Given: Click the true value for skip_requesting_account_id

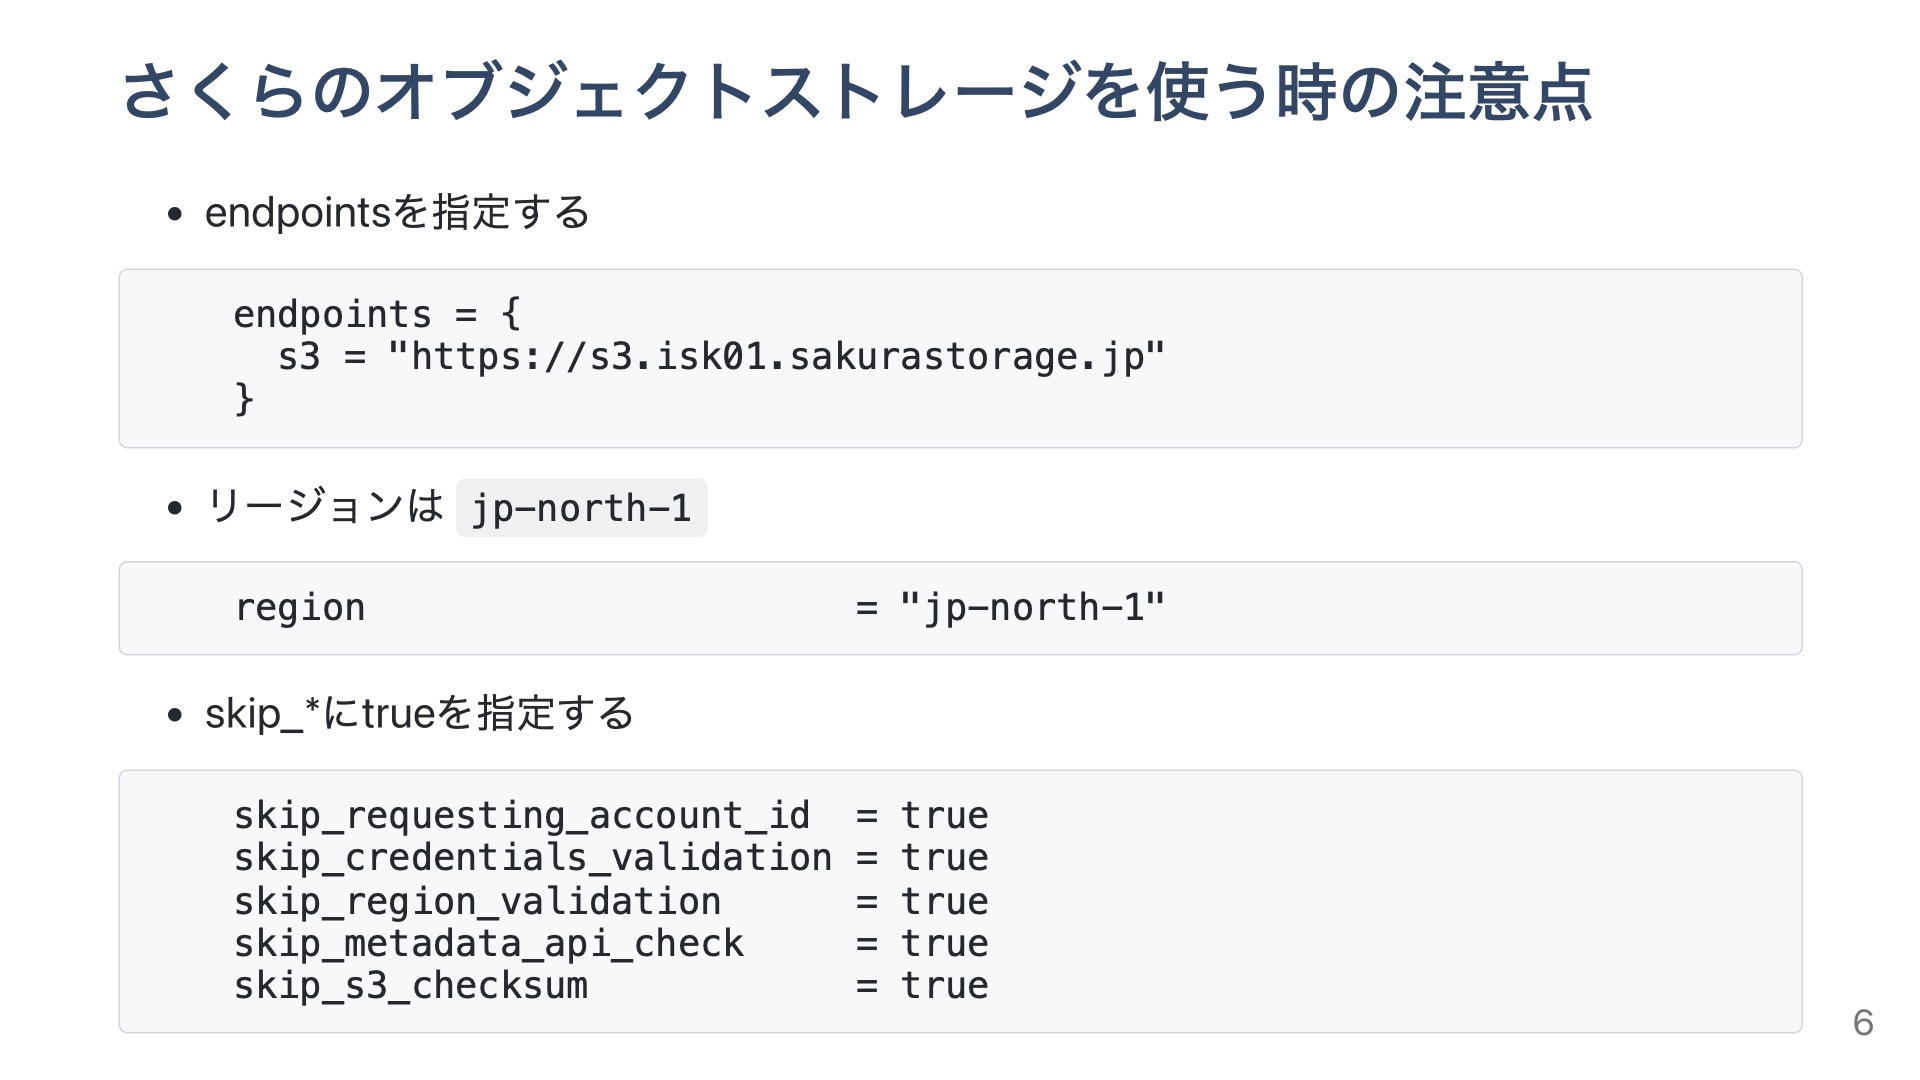Looking at the screenshot, I should [944, 816].
